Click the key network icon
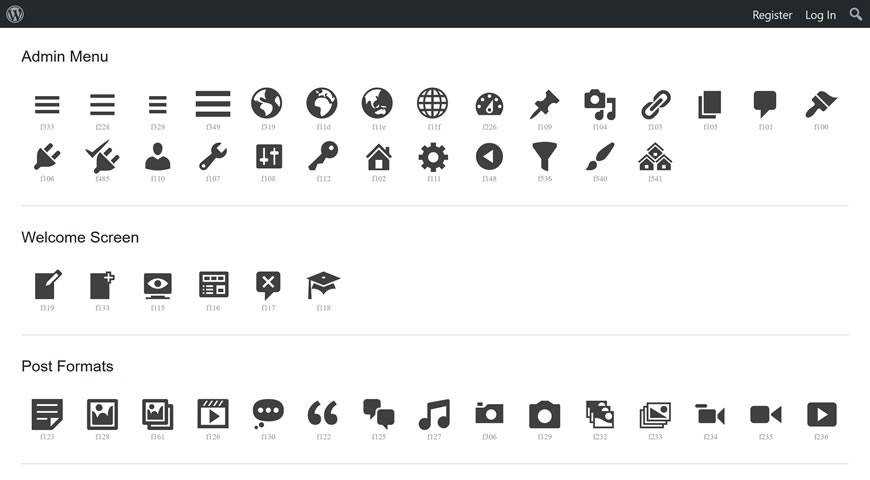This screenshot has width=870, height=480. point(323,156)
